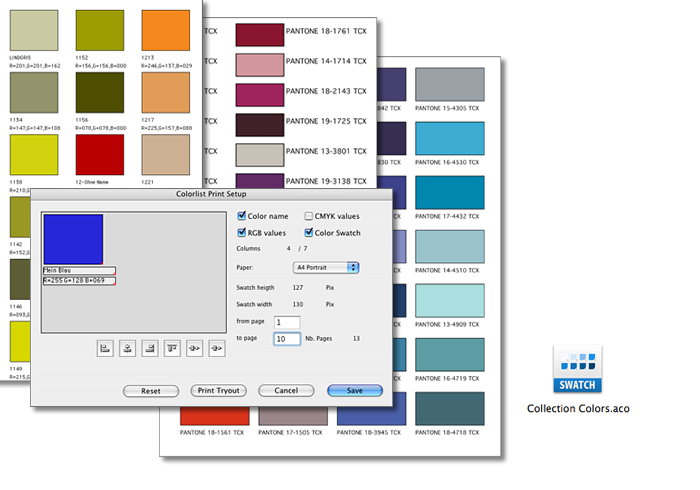This screenshot has width=700, height=490.
Task: Click the dark olive 1156 swatch
Action: click(100, 92)
